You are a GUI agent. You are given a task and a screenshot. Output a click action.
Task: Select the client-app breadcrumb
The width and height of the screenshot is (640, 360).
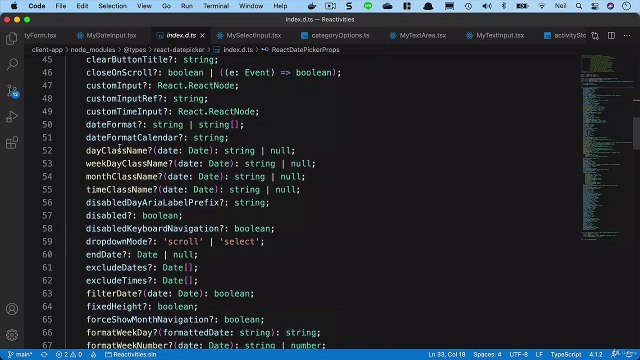coord(47,50)
